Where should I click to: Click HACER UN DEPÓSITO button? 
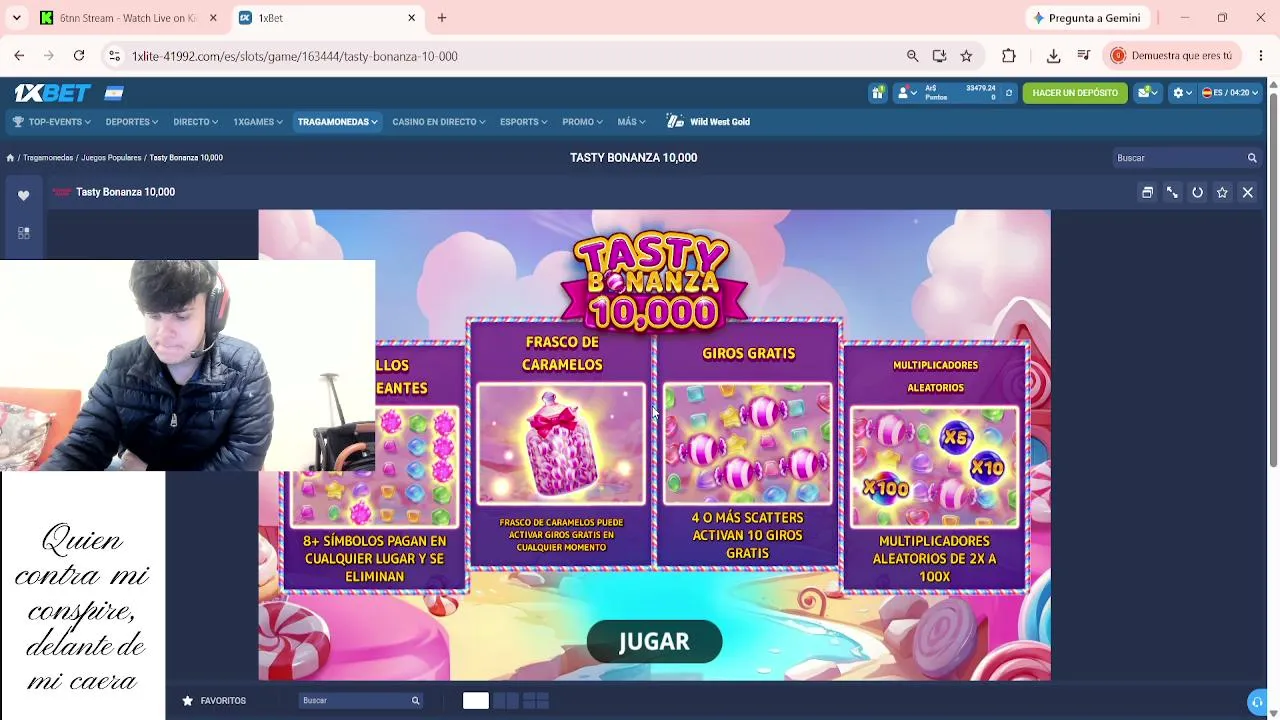(x=1075, y=93)
